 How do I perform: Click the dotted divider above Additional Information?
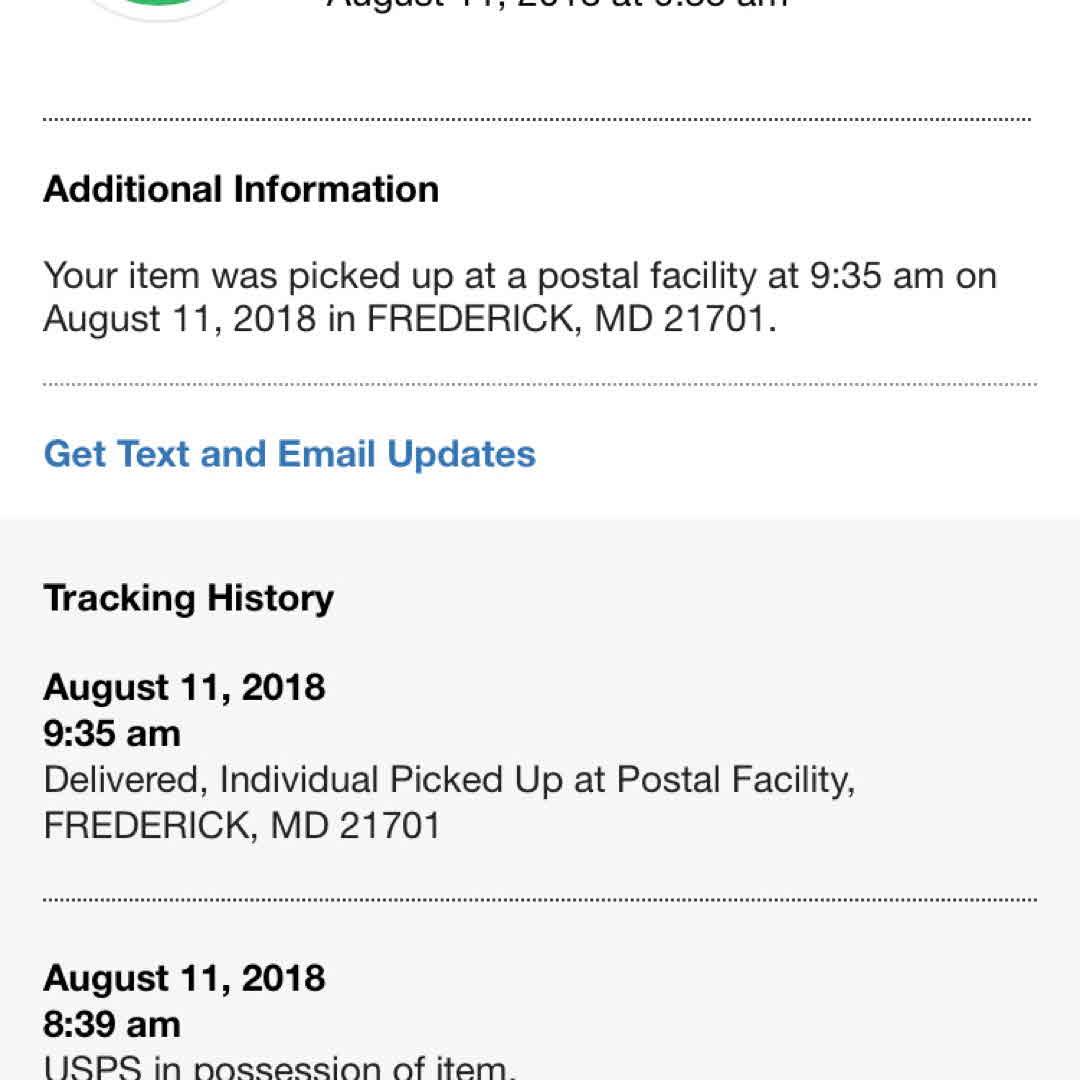537,120
